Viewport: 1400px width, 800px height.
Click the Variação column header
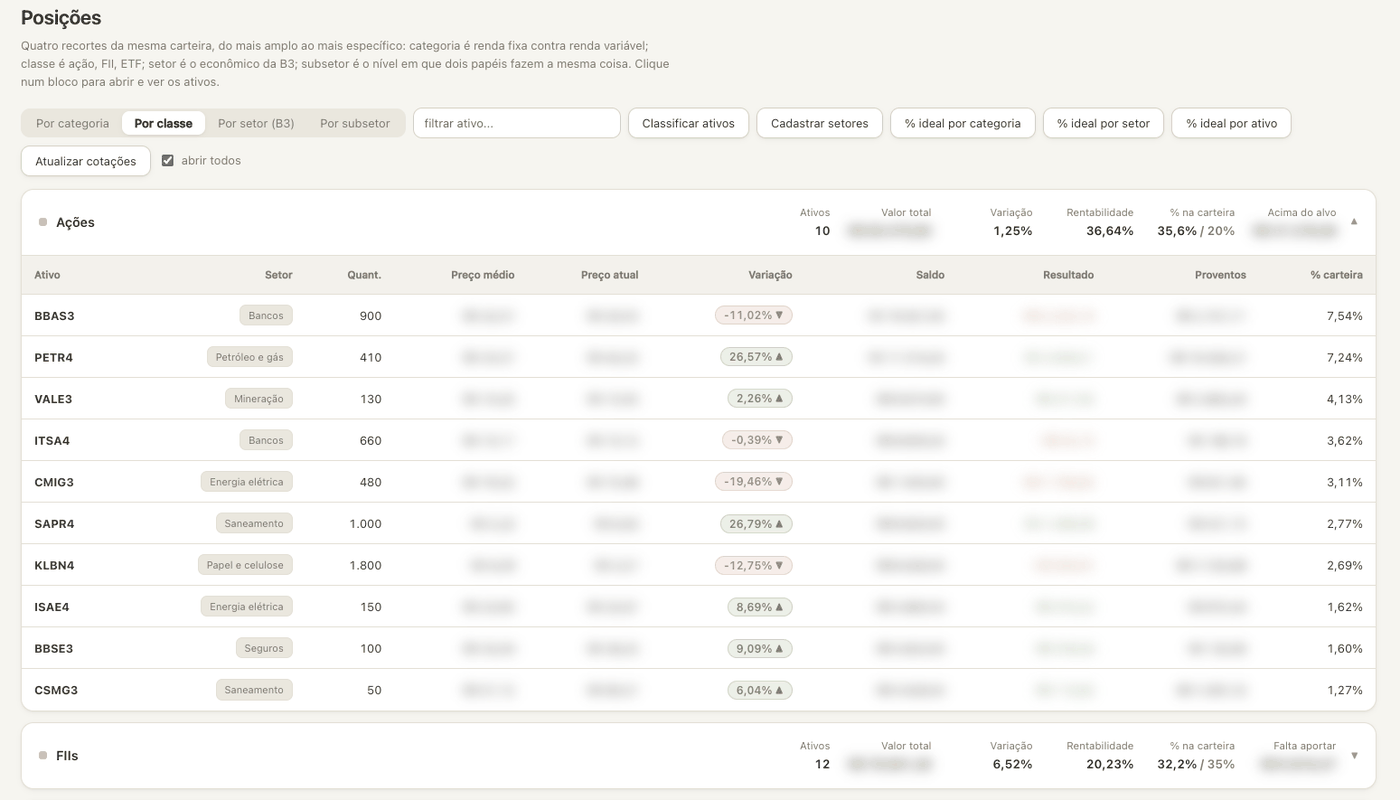coord(770,275)
